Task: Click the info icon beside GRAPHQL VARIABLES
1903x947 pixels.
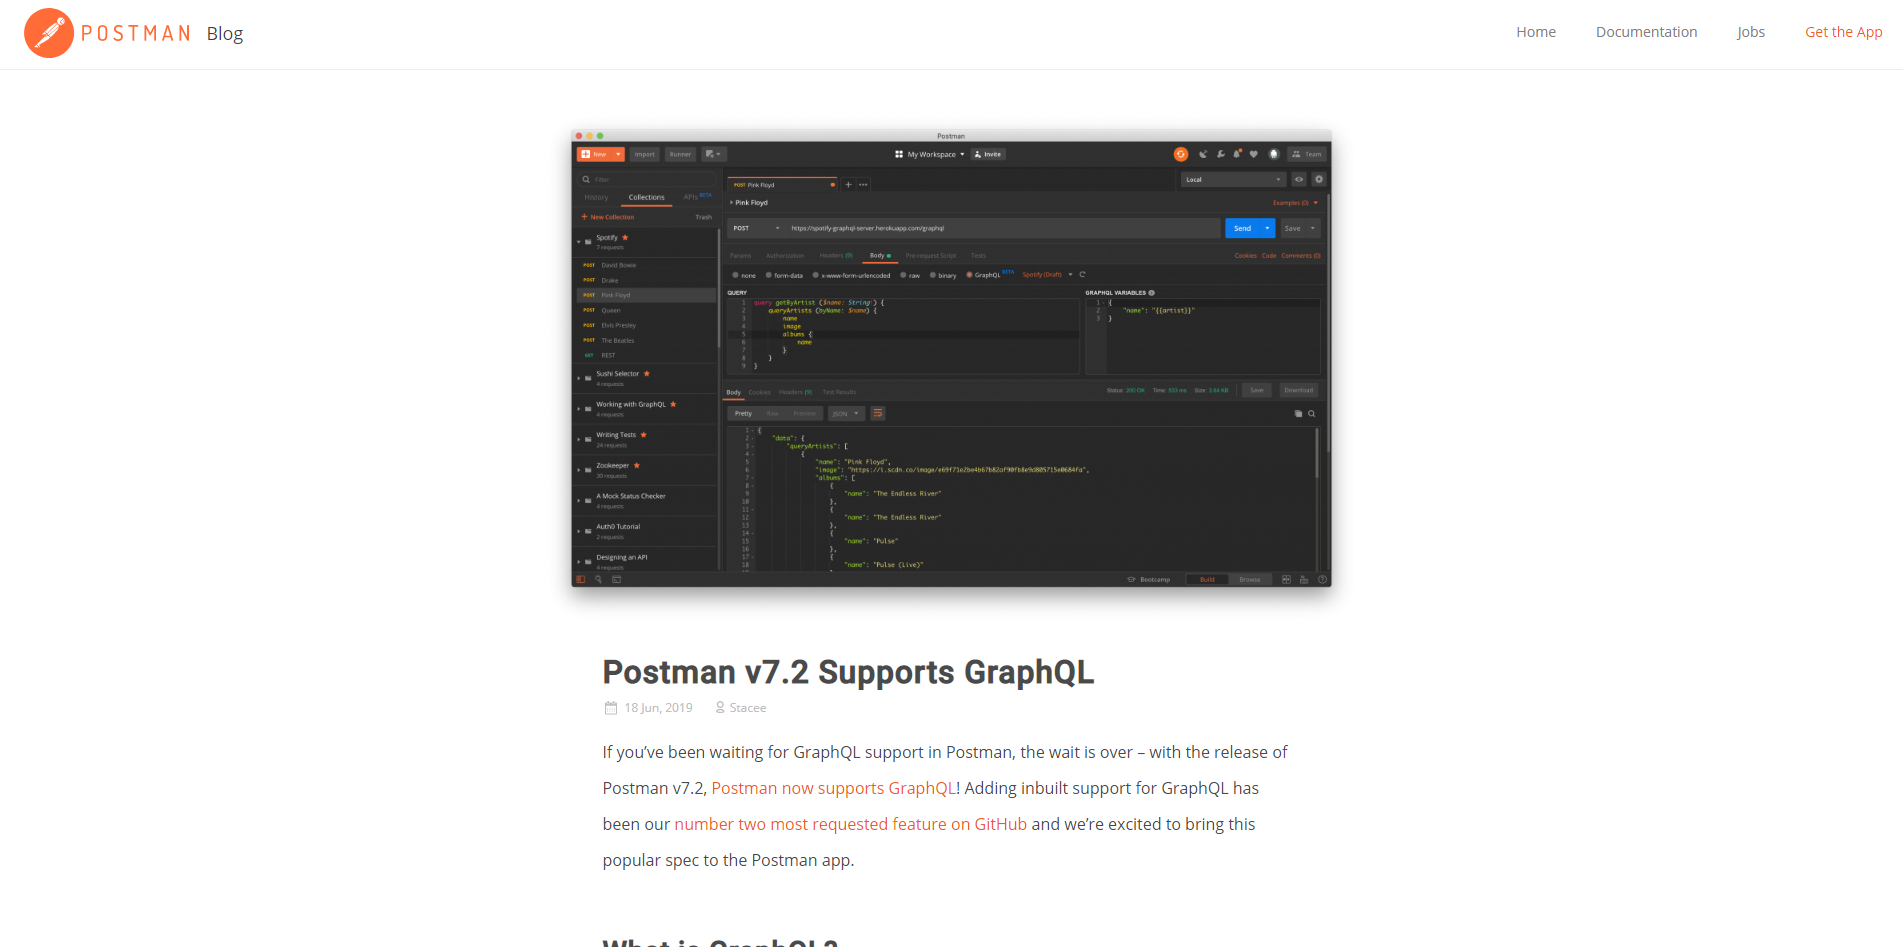Action: click(x=1152, y=293)
